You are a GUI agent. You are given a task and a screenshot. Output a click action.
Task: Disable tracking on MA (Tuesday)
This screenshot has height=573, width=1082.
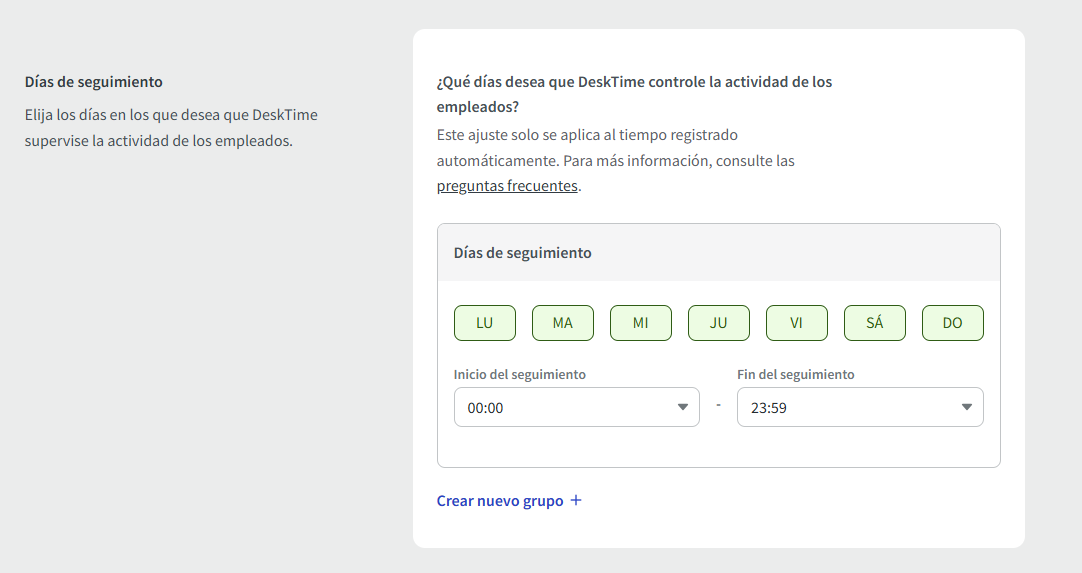pos(563,323)
